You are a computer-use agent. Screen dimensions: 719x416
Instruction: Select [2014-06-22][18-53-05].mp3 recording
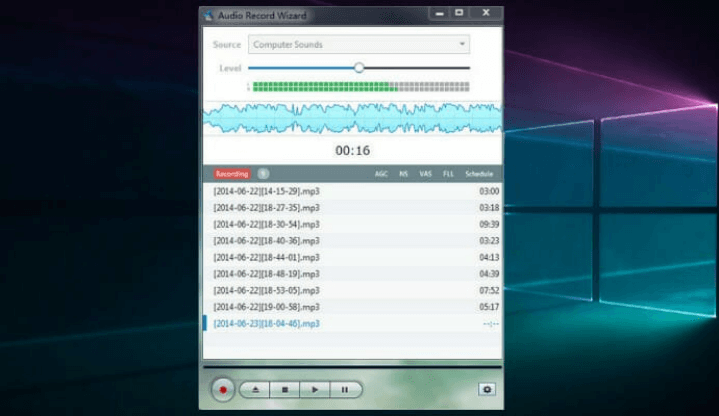coord(353,290)
